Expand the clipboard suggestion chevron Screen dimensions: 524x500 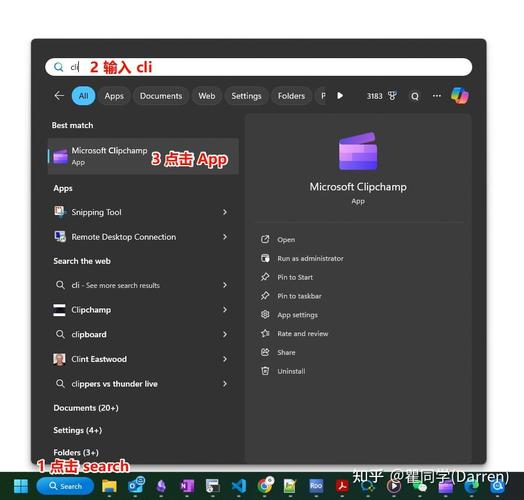(225, 334)
